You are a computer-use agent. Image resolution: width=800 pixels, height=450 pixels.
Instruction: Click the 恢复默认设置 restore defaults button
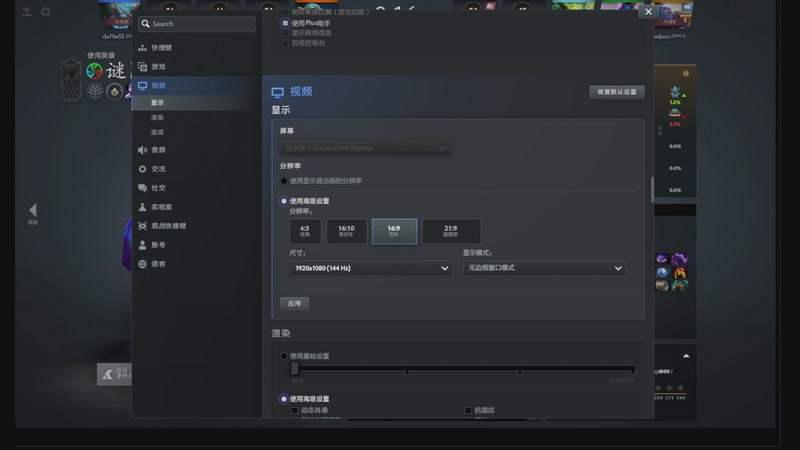pos(617,92)
